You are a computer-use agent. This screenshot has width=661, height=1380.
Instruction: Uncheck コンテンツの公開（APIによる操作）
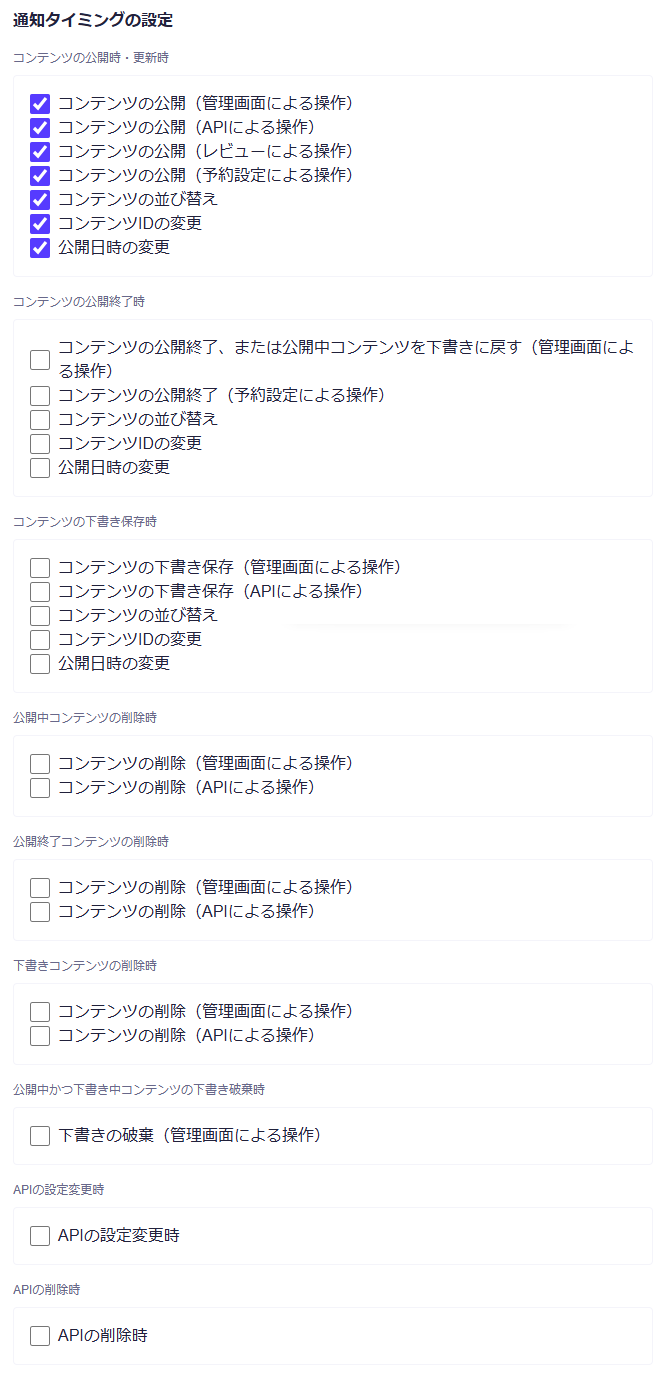tap(40, 127)
